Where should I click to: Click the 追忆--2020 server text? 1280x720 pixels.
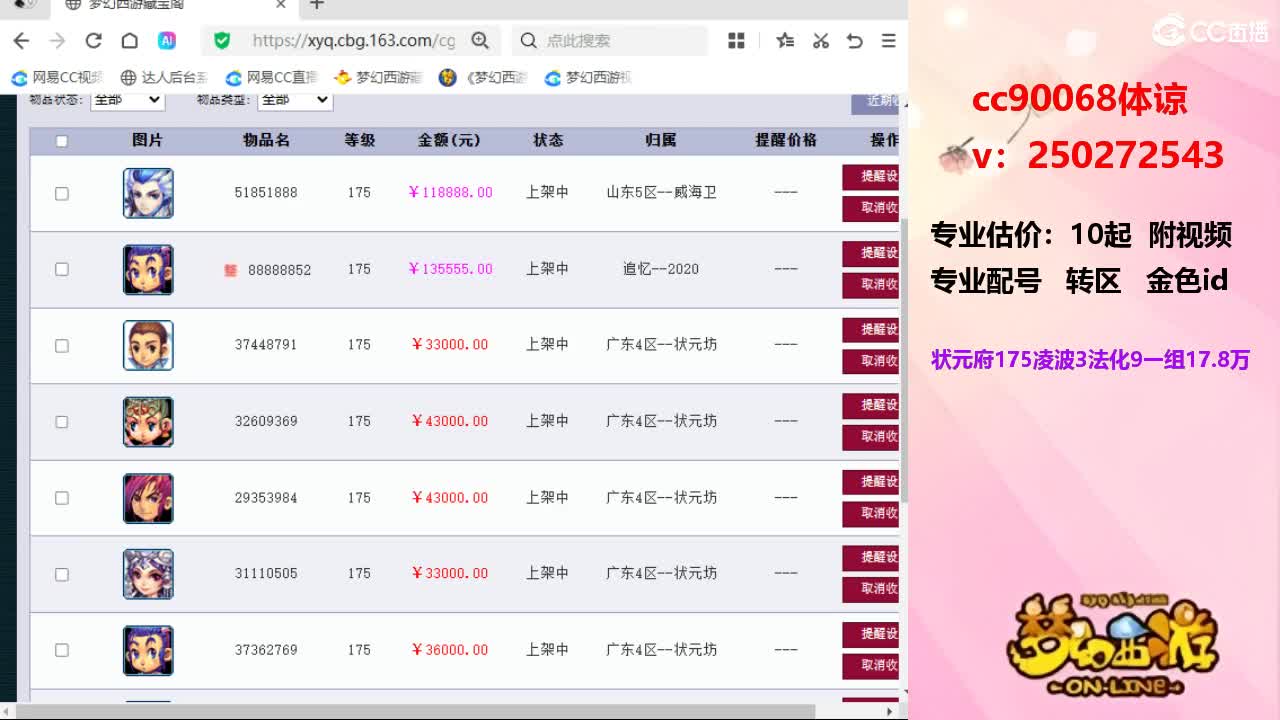pos(661,269)
